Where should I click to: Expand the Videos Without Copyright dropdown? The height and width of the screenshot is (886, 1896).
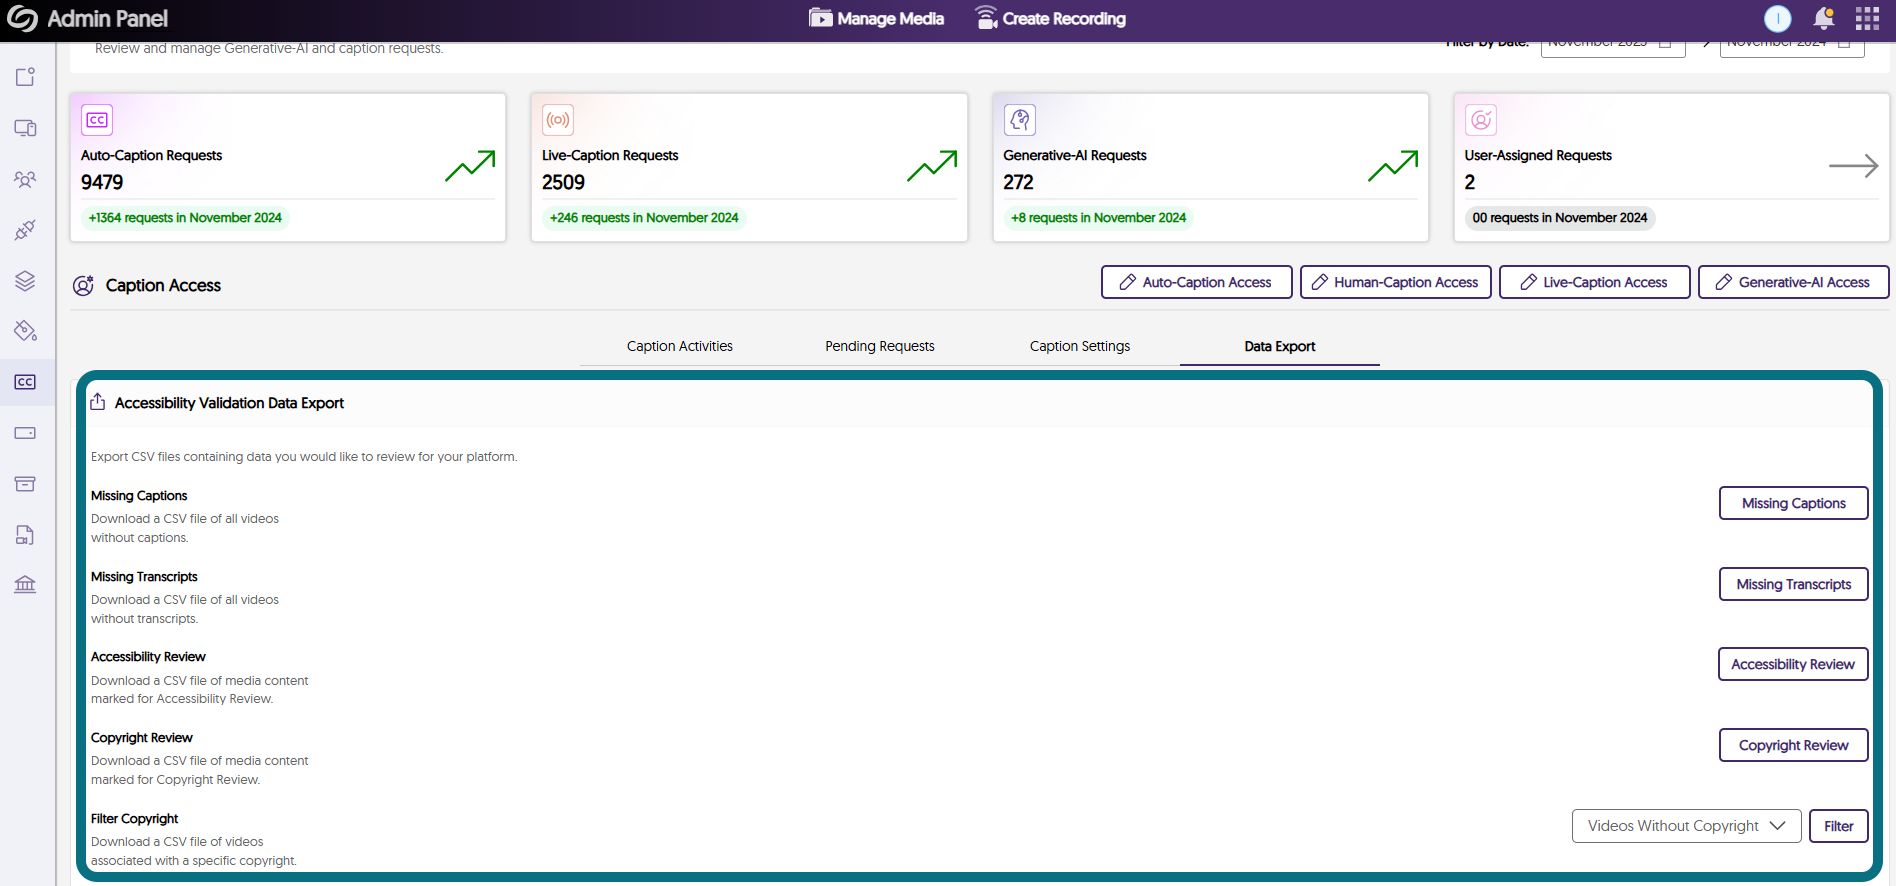1686,826
